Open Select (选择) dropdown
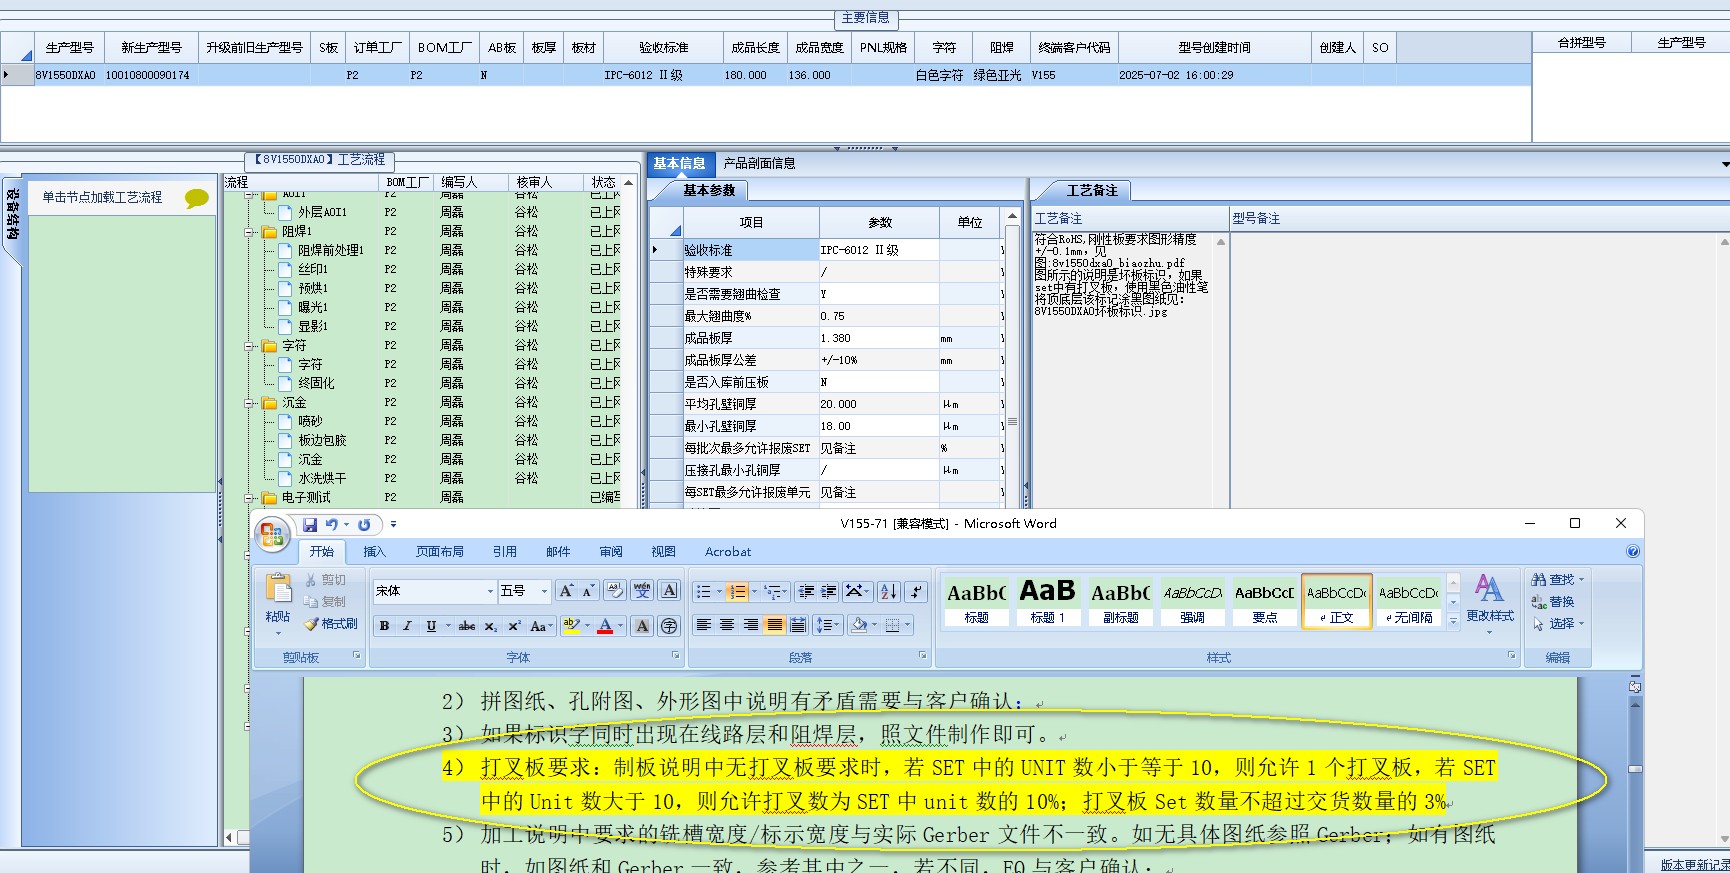This screenshot has width=1730, height=873. coord(1559,623)
